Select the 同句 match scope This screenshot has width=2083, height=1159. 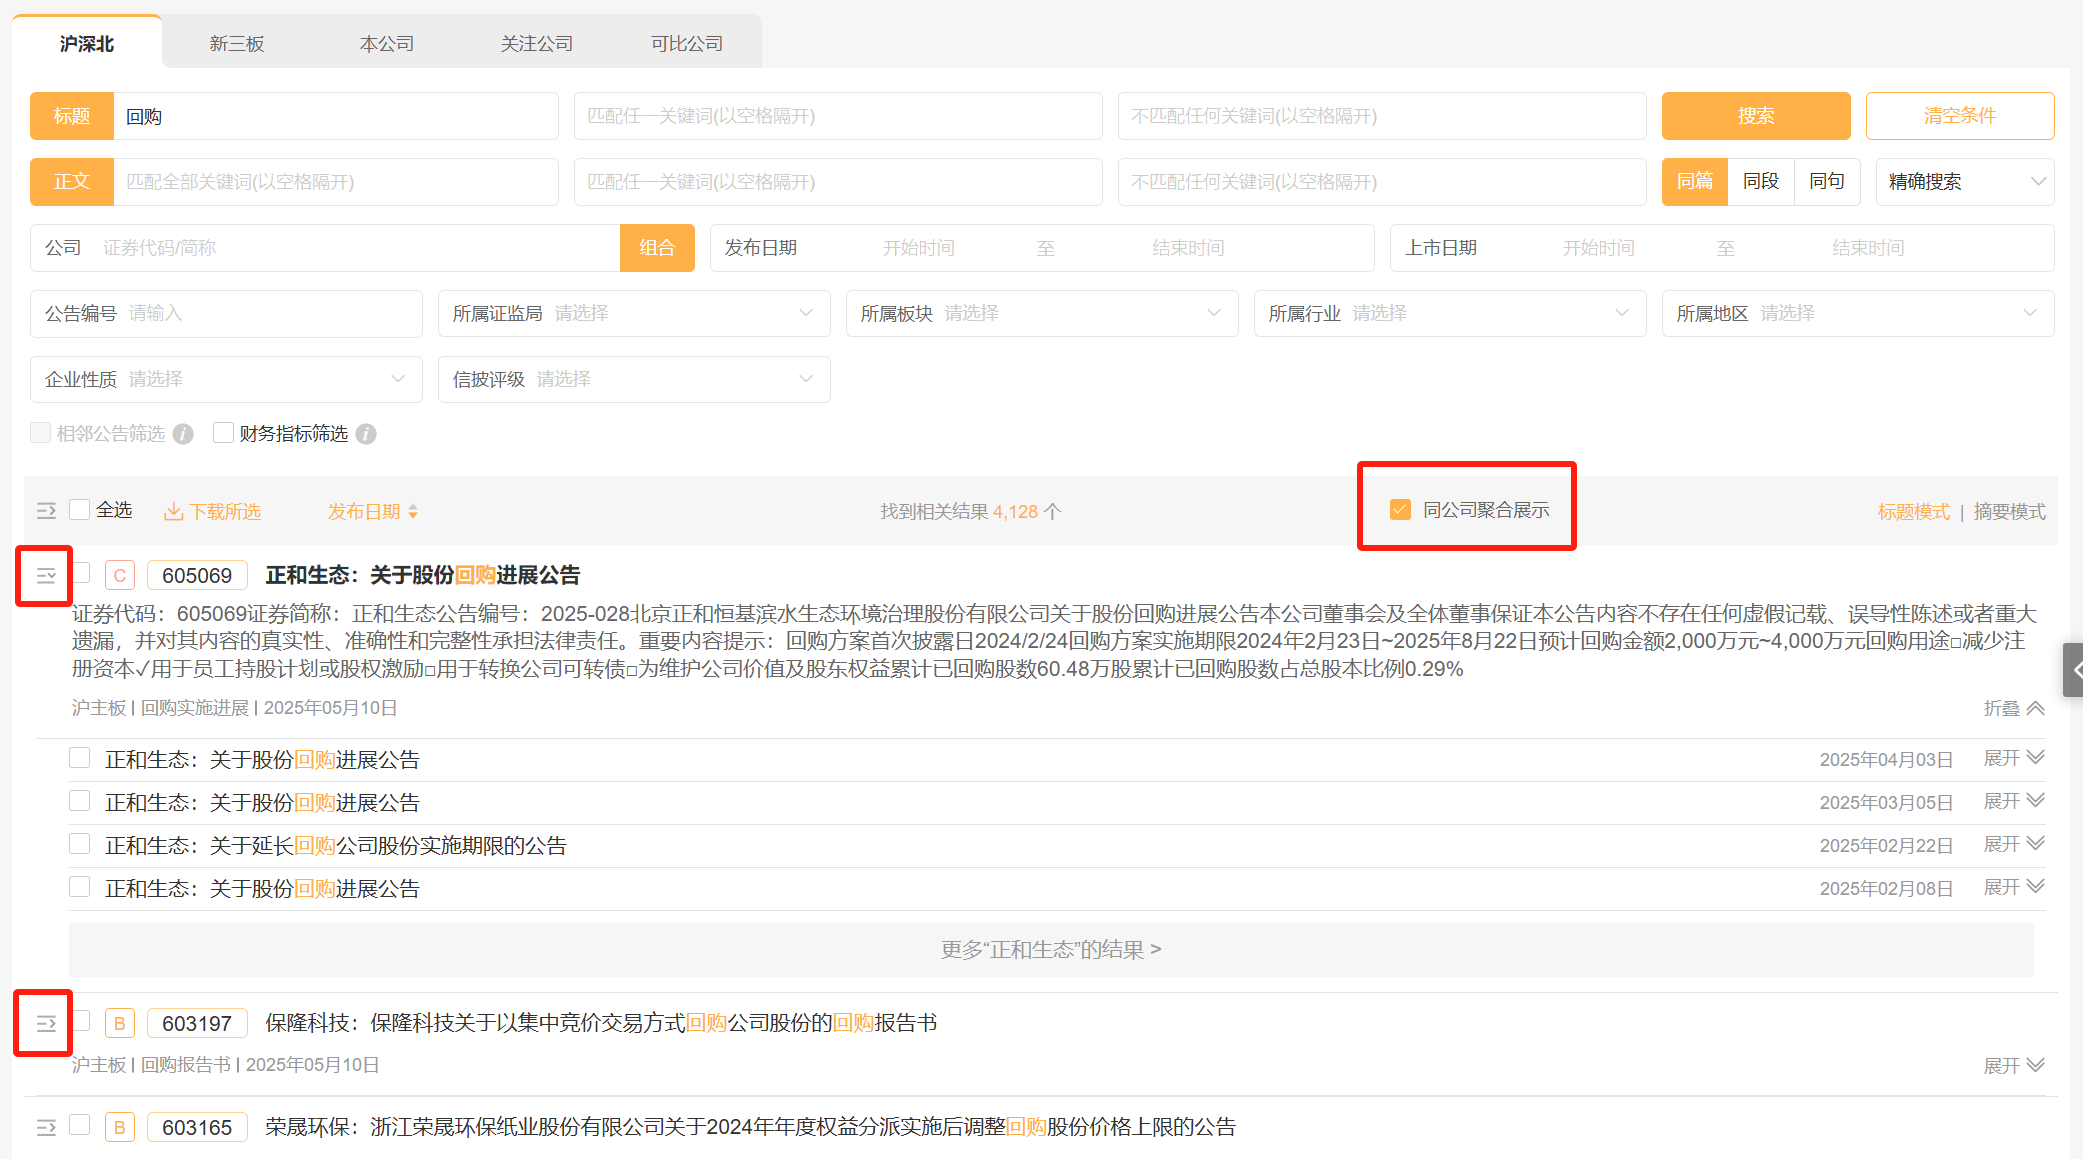coord(1827,182)
